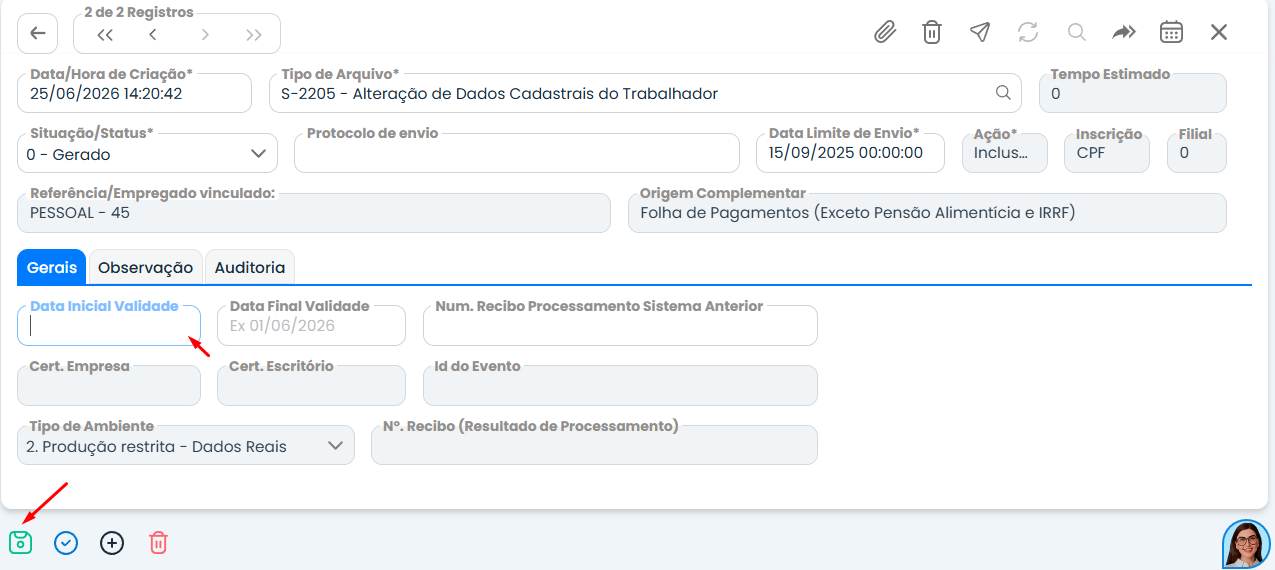Click the Inscrição field showing CPF
The image size is (1275, 570).
1107,153
